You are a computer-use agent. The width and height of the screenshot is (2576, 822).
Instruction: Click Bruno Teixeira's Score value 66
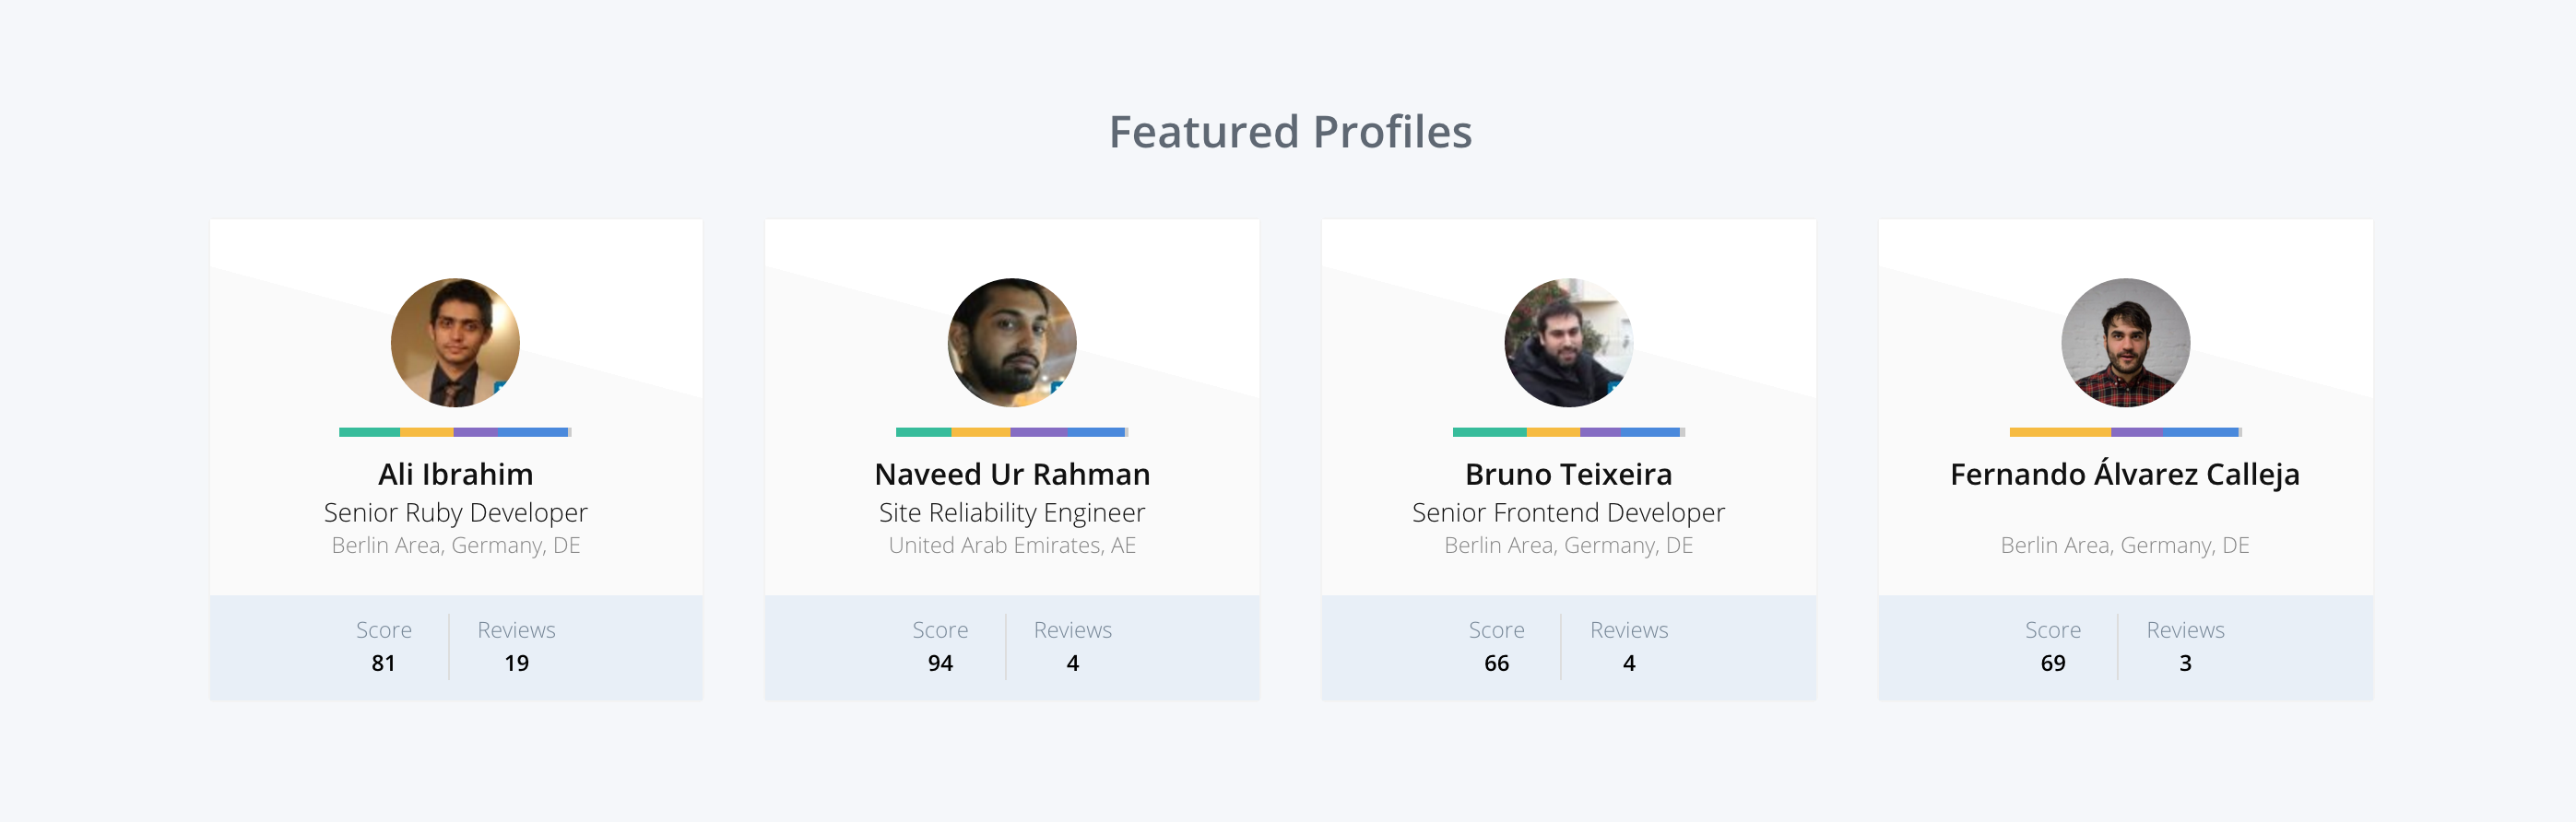click(1496, 663)
